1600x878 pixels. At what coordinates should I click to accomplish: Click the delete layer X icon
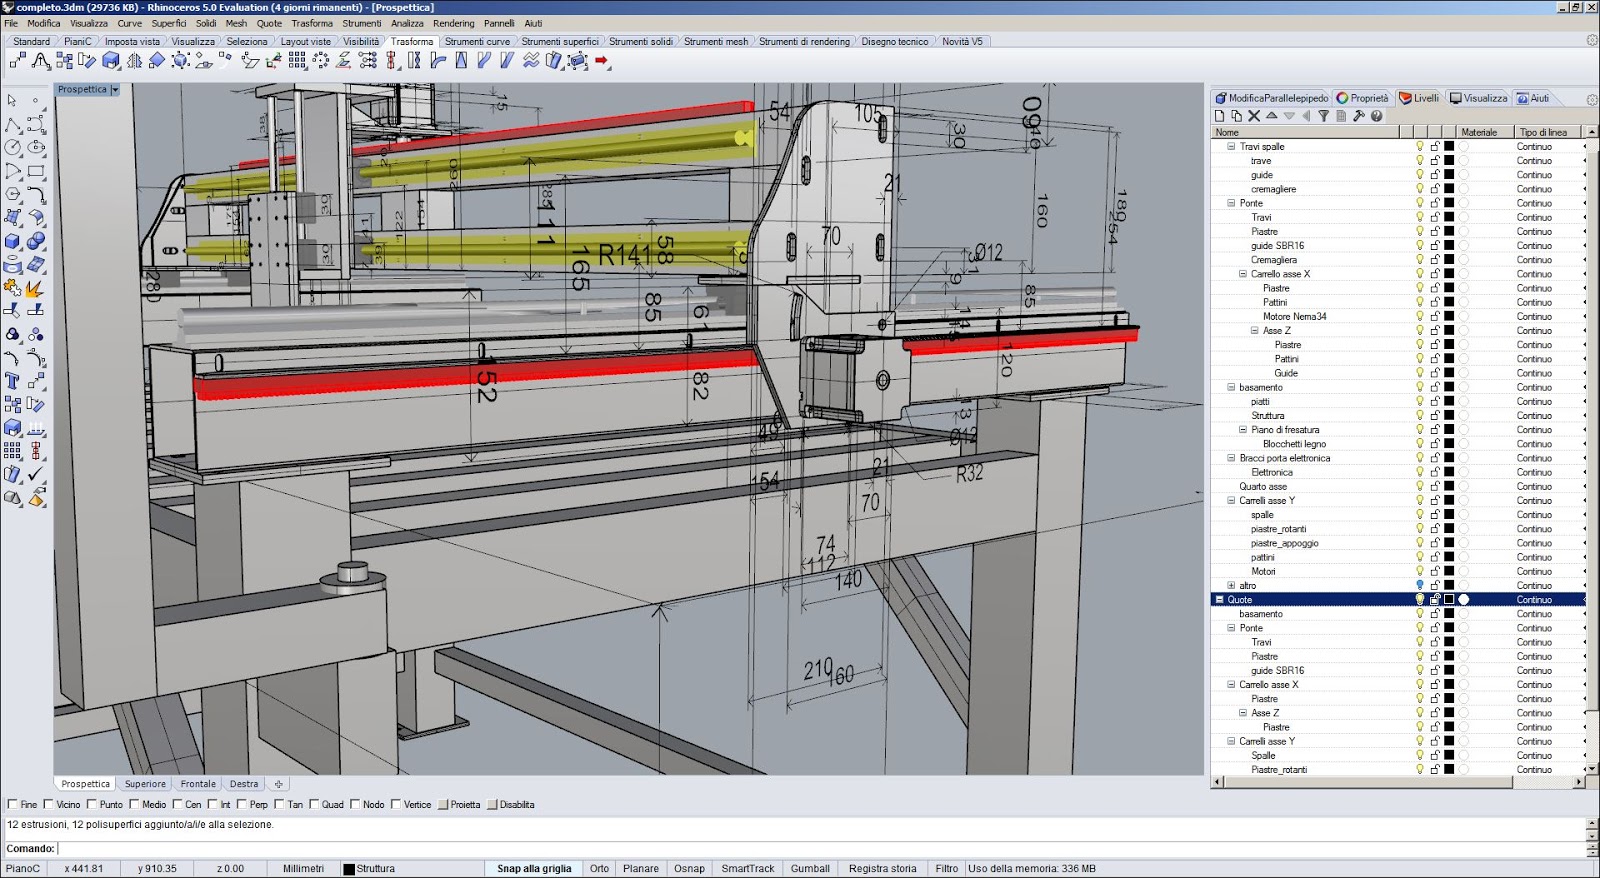tap(1254, 116)
